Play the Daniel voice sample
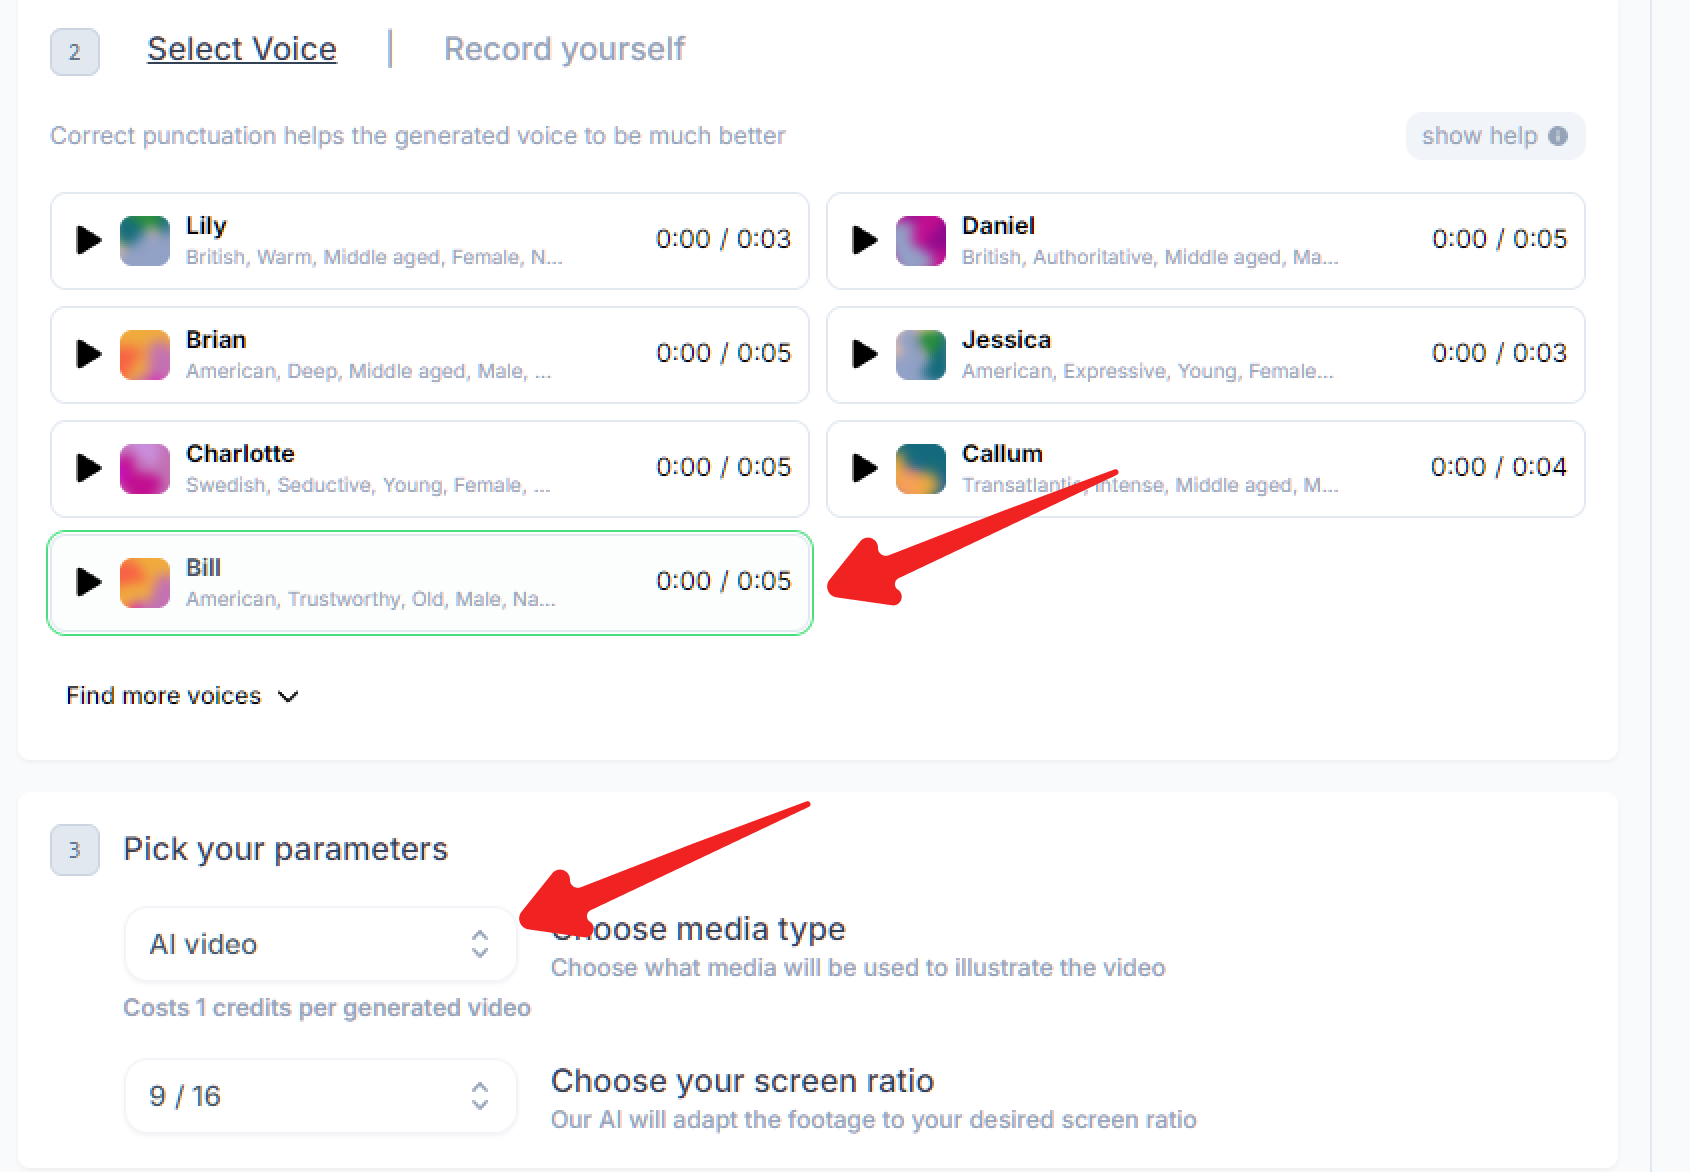The height and width of the screenshot is (1172, 1690). (865, 240)
